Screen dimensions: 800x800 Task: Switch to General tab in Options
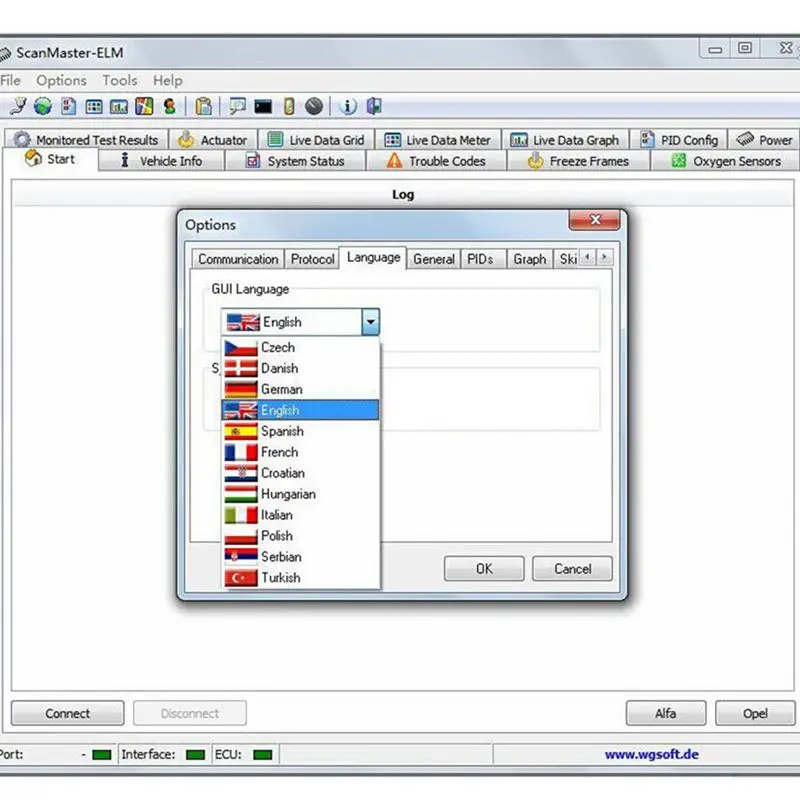coord(434,259)
